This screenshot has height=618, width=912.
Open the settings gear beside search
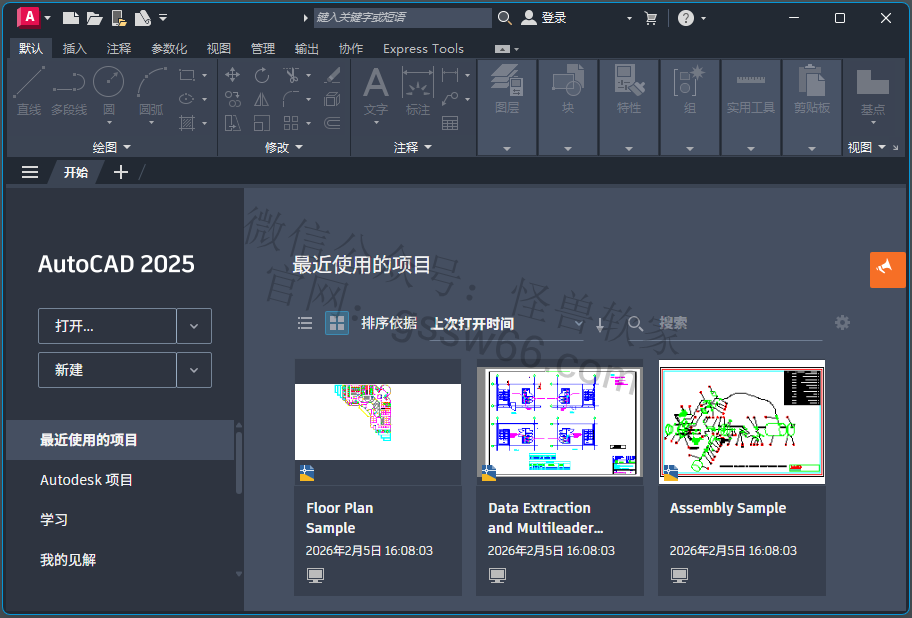coord(842,322)
